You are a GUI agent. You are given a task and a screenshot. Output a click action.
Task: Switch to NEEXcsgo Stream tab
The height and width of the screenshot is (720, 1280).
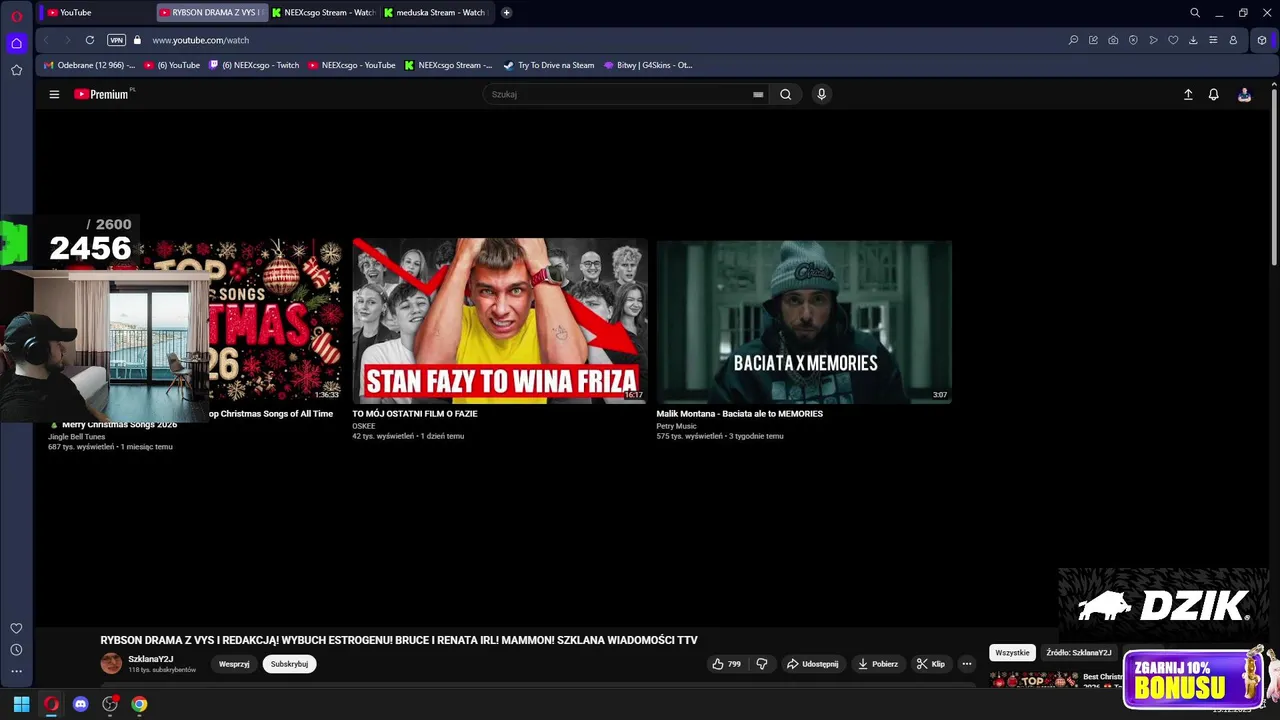coord(323,13)
